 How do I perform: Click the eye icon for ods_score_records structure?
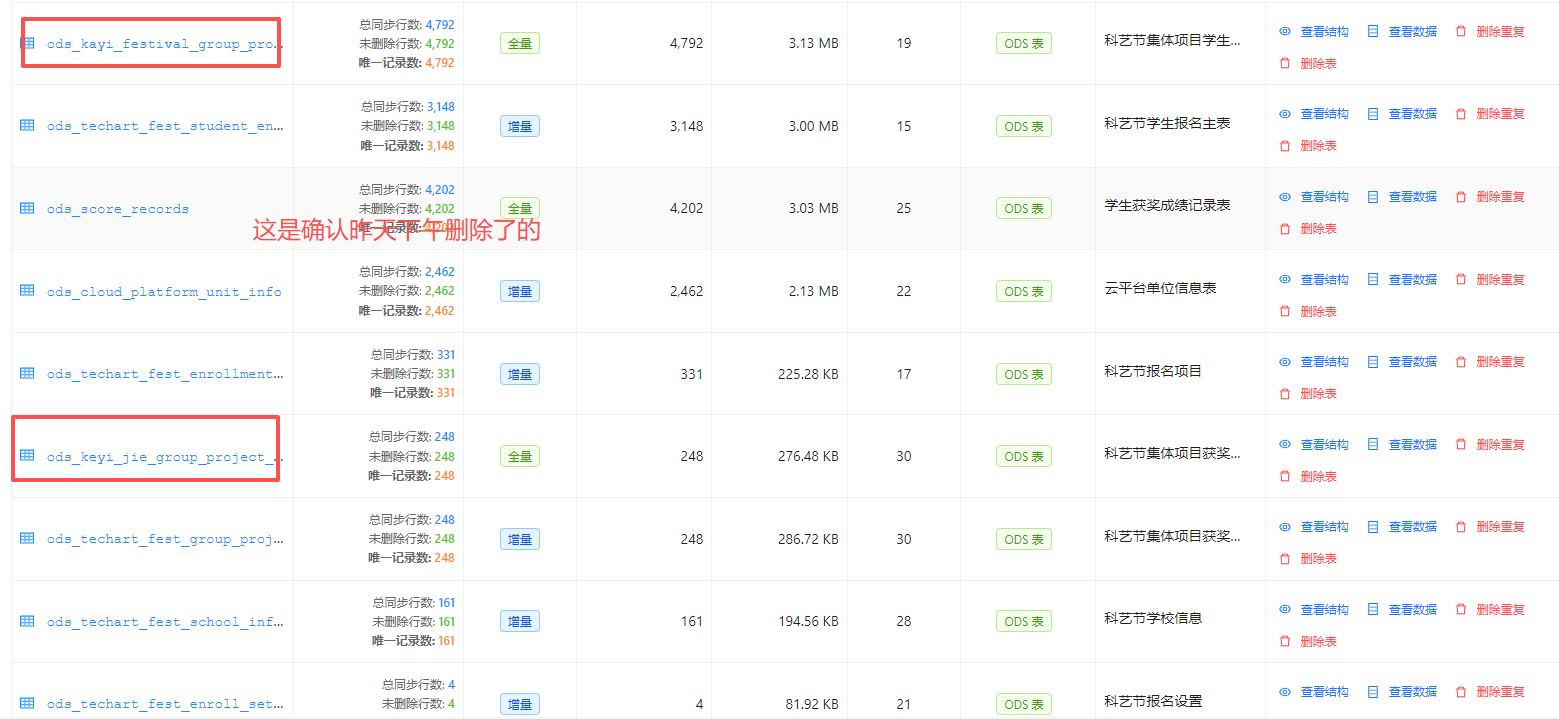(x=1285, y=197)
